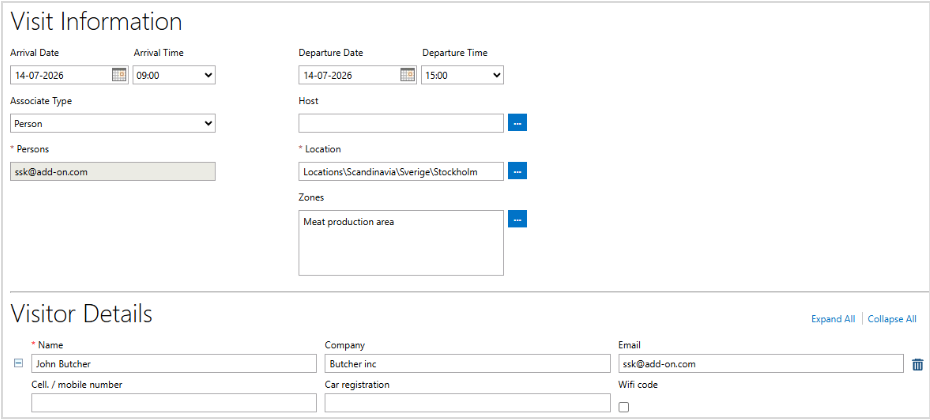Image resolution: width=930 pixels, height=420 pixels.
Task: Delete visitor John Butcher with trash icon
Action: click(x=918, y=364)
